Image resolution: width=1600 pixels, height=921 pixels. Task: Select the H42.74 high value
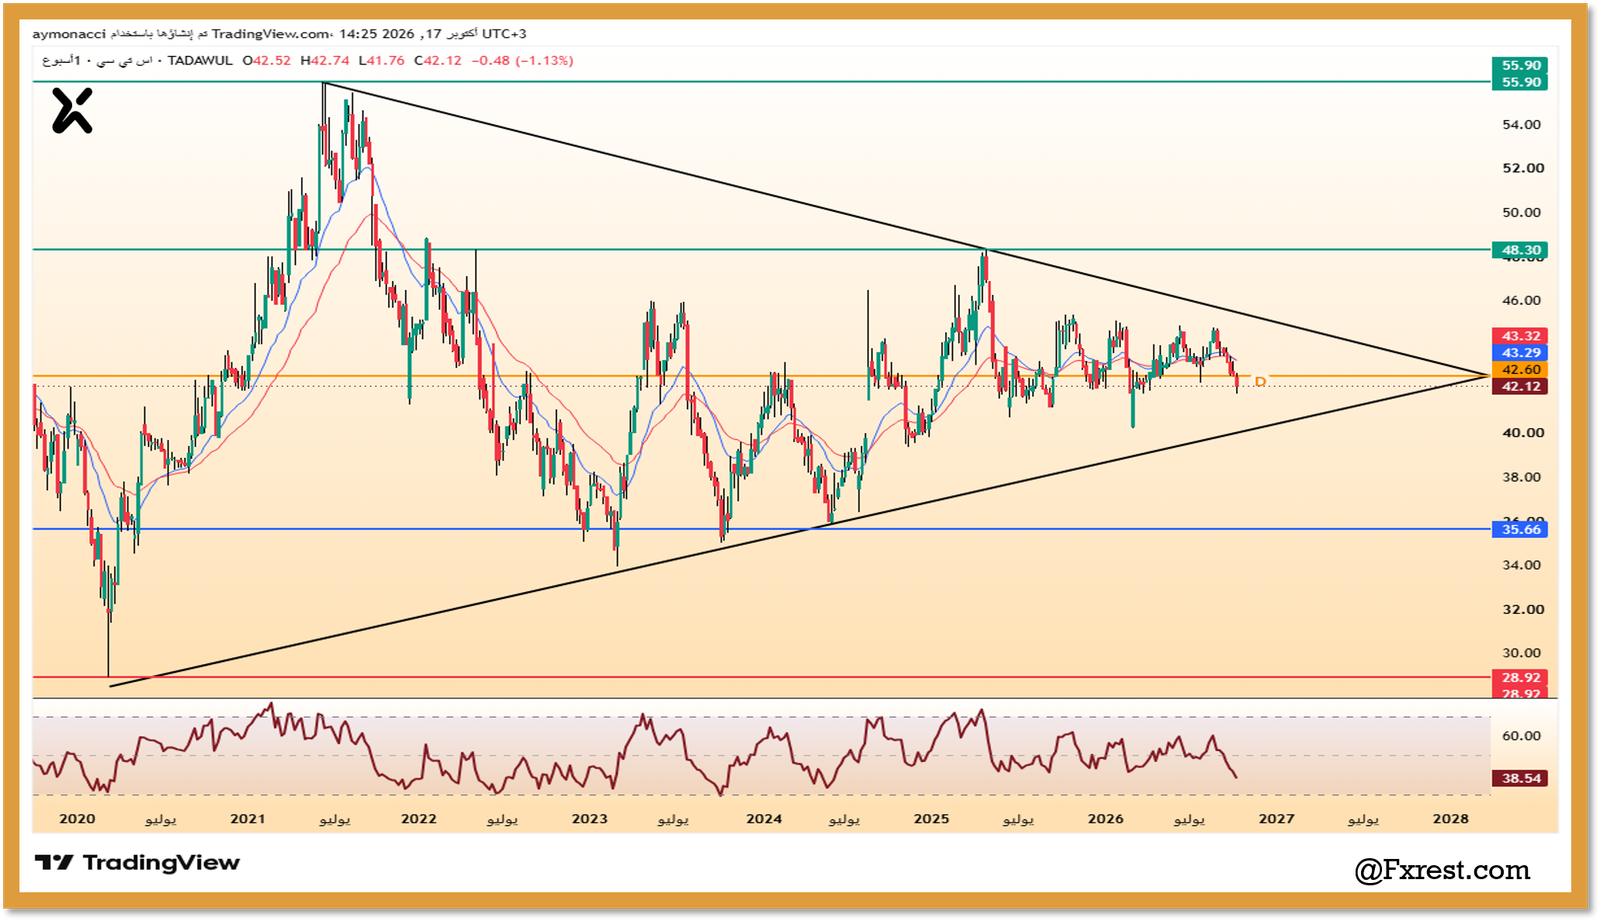[325, 61]
